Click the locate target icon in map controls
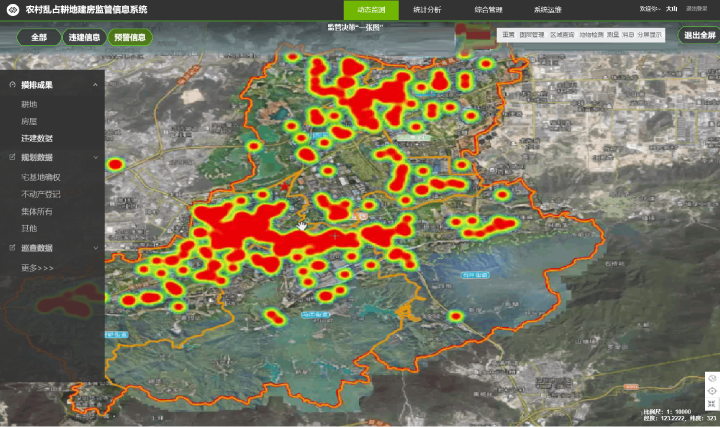Image resolution: width=720 pixels, height=427 pixels. [711, 391]
